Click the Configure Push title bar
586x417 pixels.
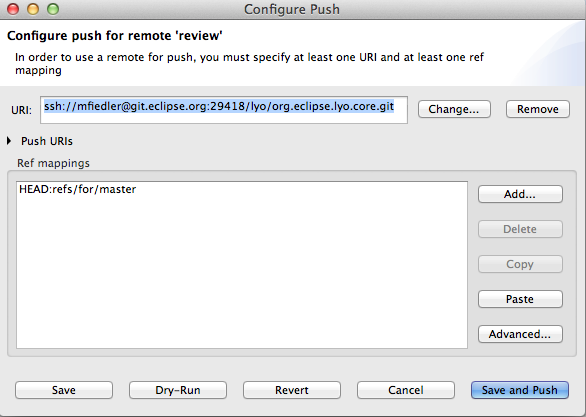pyautogui.click(x=292, y=9)
